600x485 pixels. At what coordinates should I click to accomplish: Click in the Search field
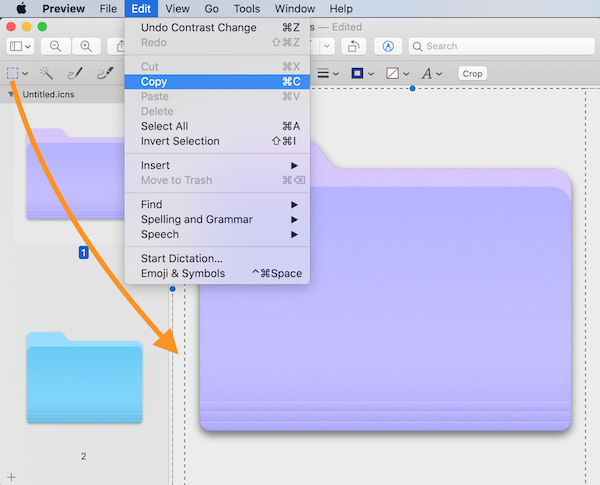[502, 46]
